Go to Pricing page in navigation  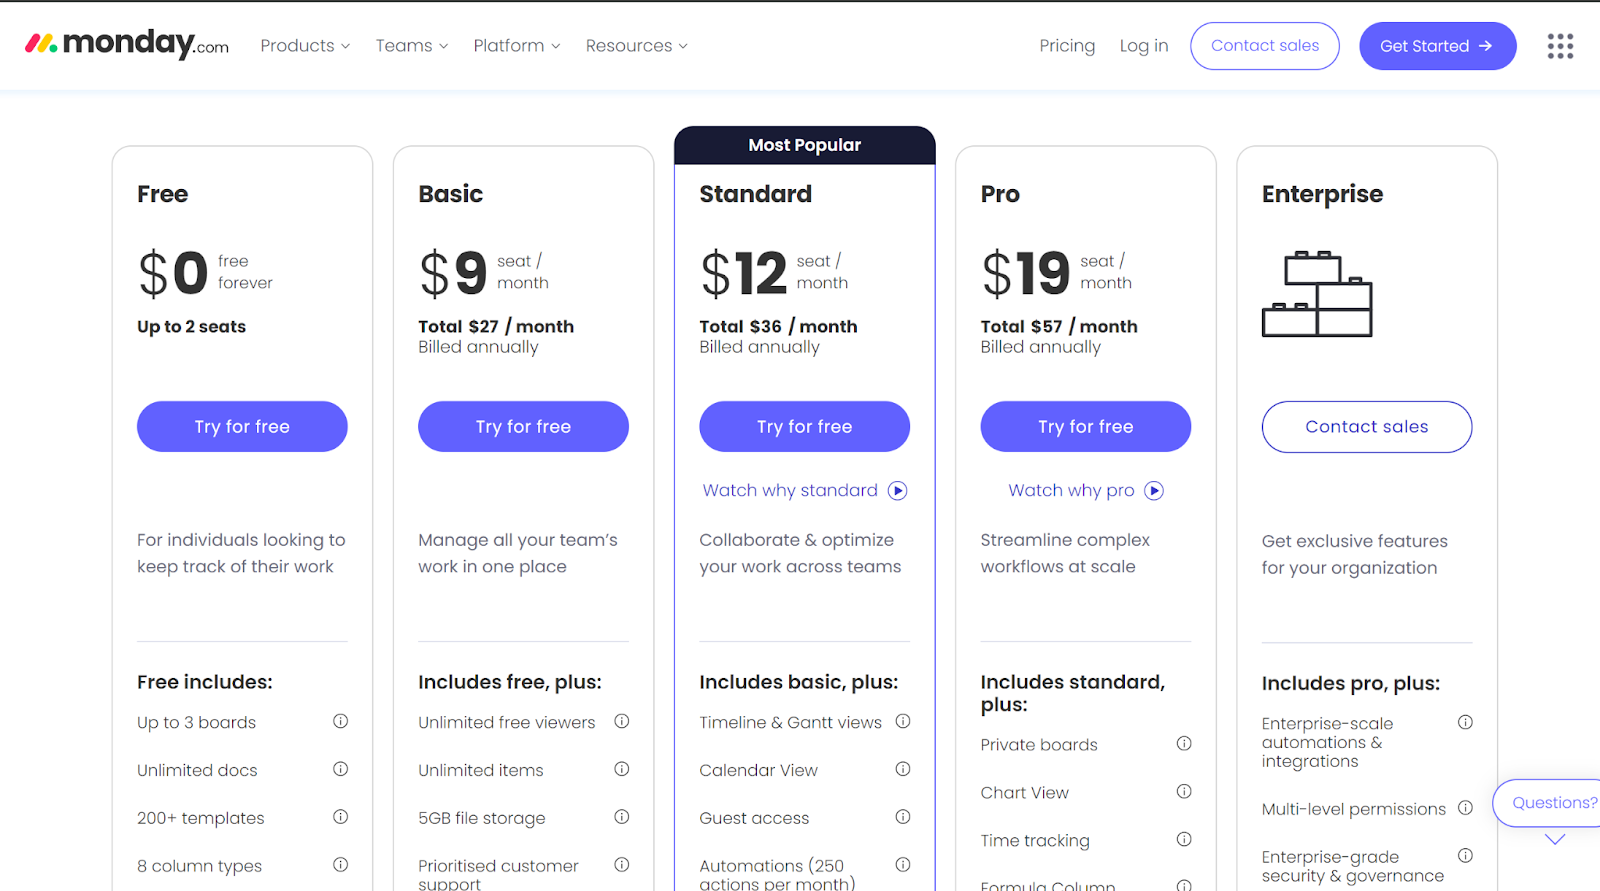[1067, 46]
